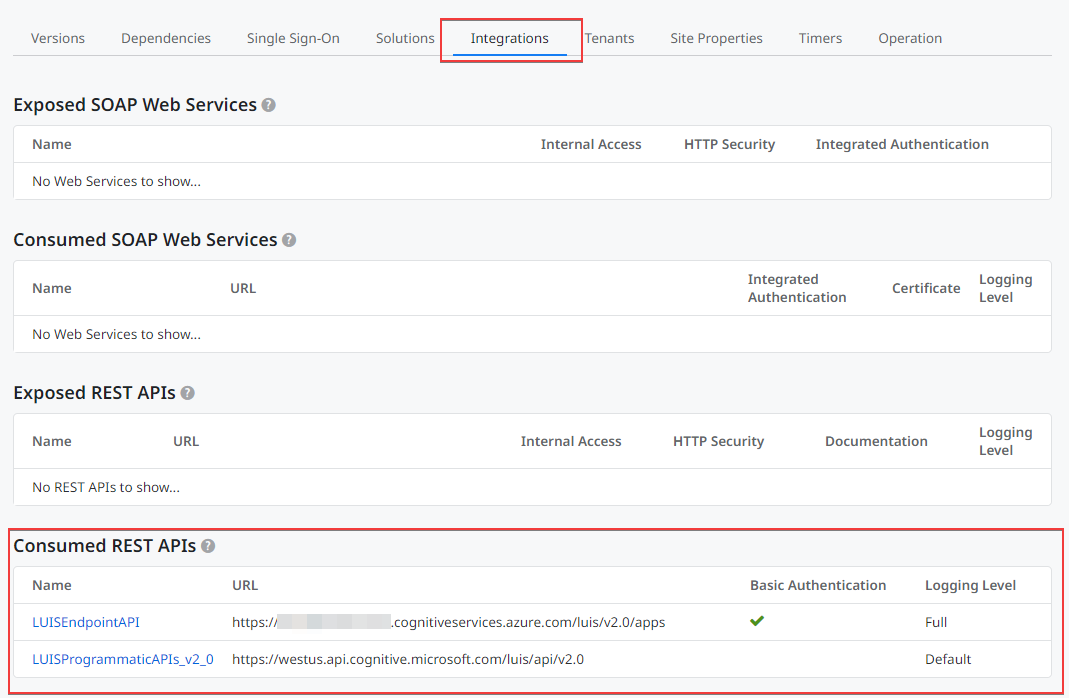
Task: Click the Name column header under Consumed REST APIs
Action: point(51,585)
